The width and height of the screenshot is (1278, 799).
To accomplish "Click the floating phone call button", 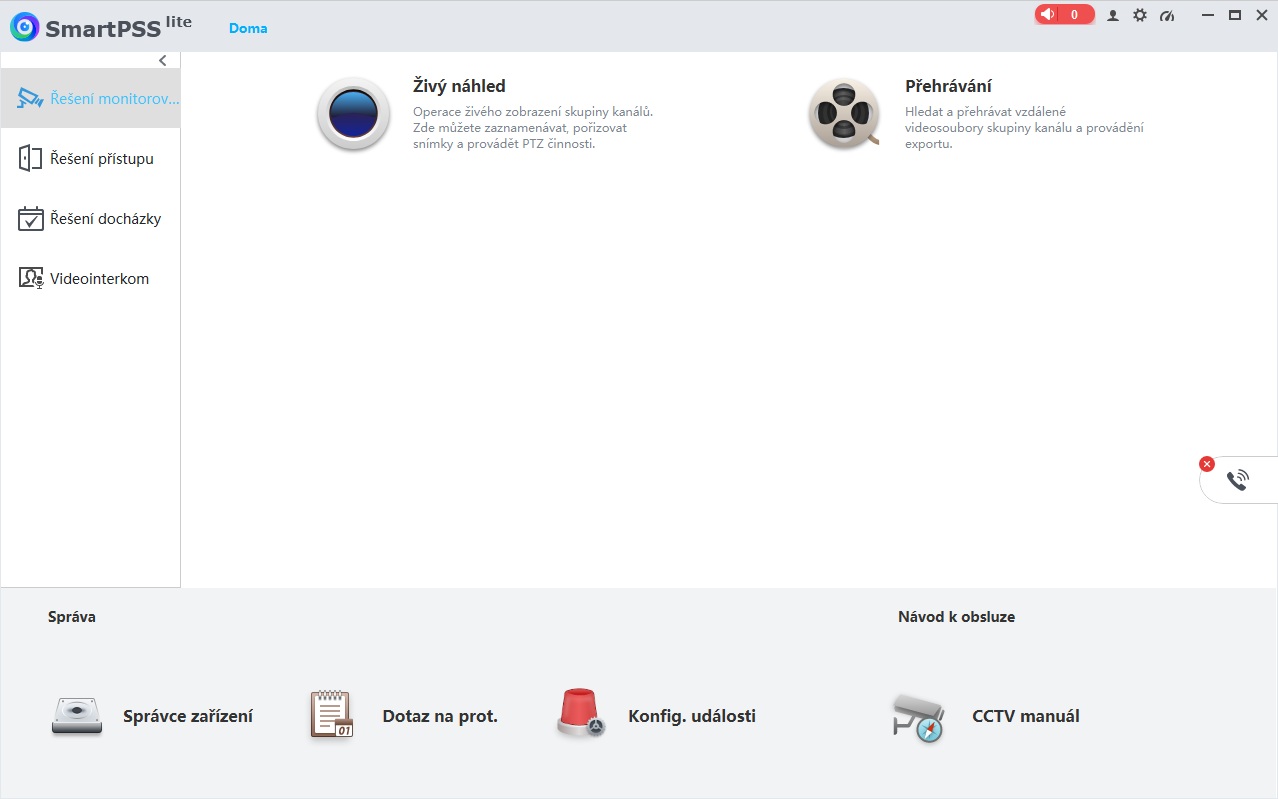I will point(1237,480).
